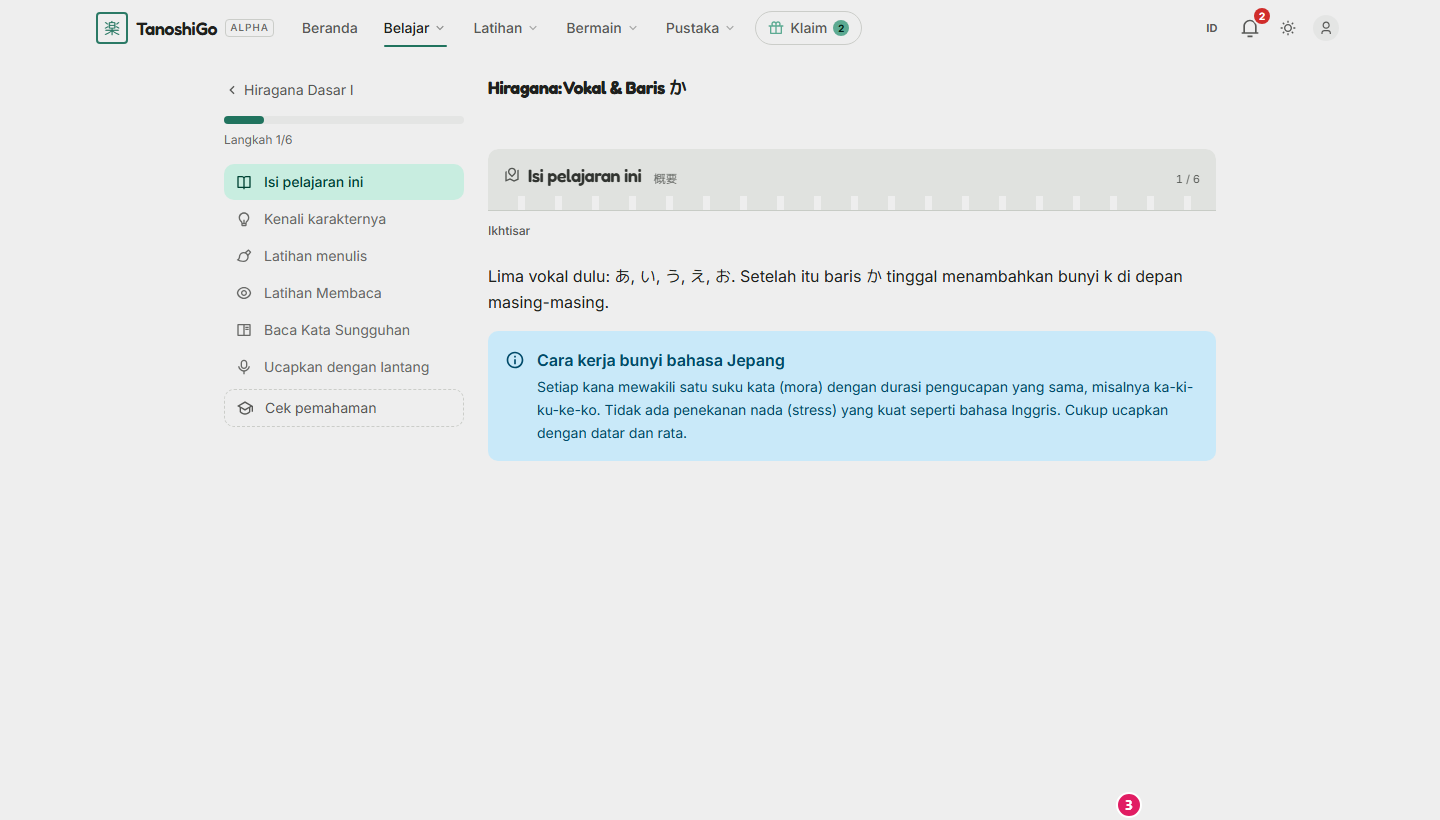Go back to Hiragana Dasar I
The width and height of the screenshot is (1440, 820).
290,90
